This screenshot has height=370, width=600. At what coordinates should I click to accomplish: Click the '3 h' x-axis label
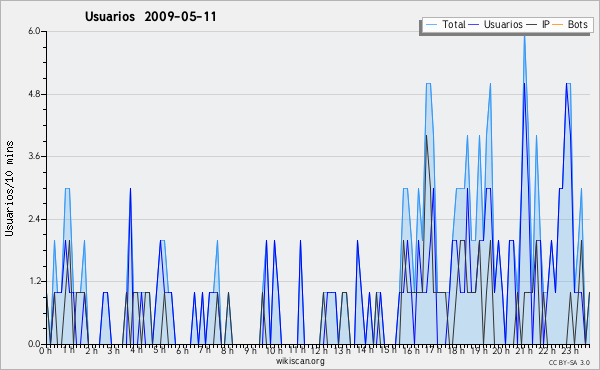tap(114, 350)
